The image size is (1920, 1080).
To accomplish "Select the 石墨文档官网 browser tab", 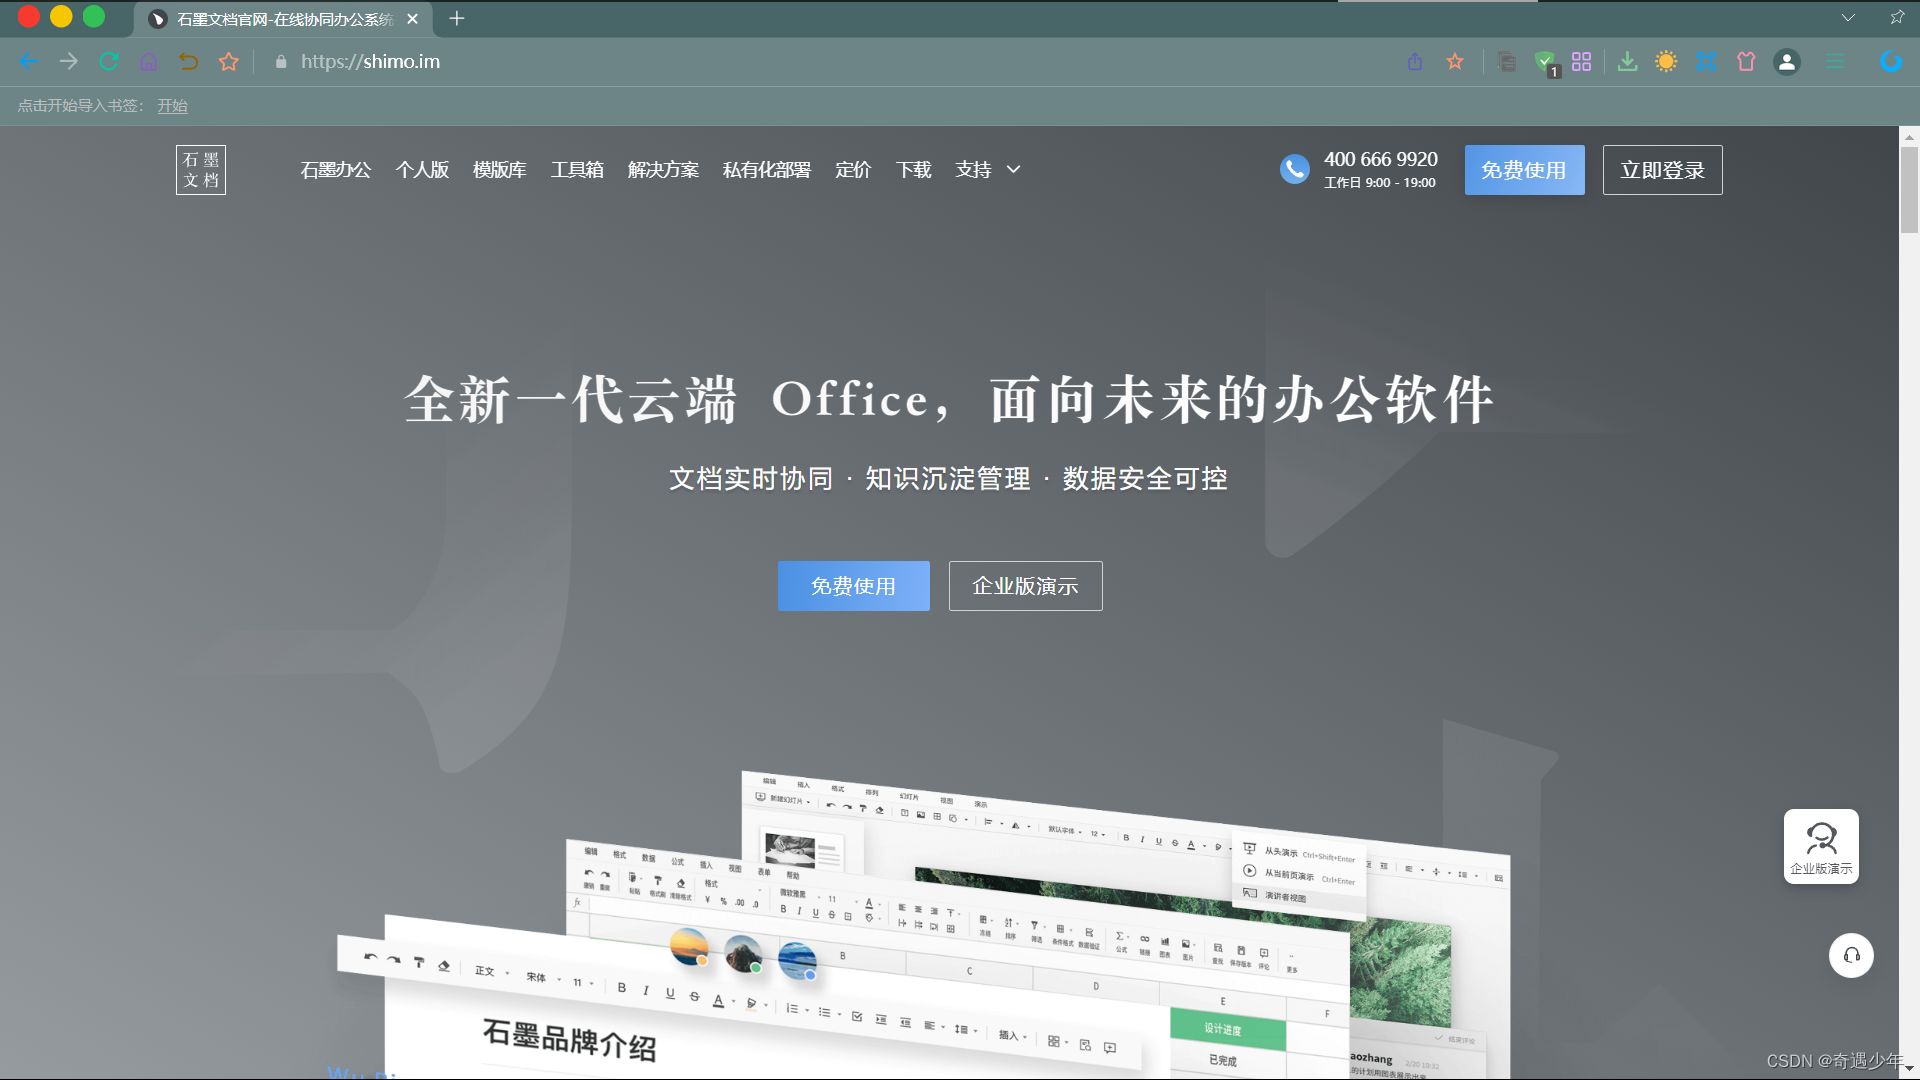I will (284, 19).
